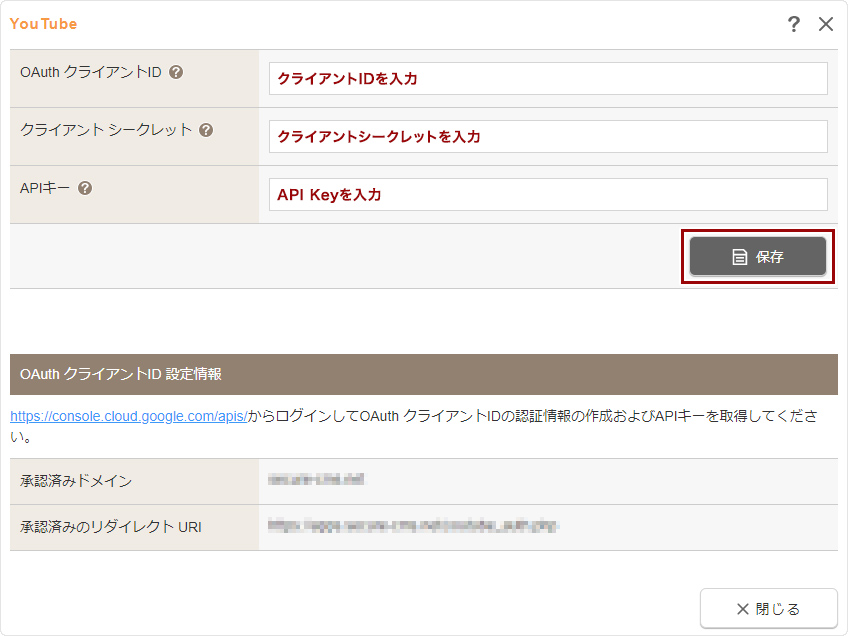Click the OAuth クライアントID 設定情報 header

(x=424, y=374)
